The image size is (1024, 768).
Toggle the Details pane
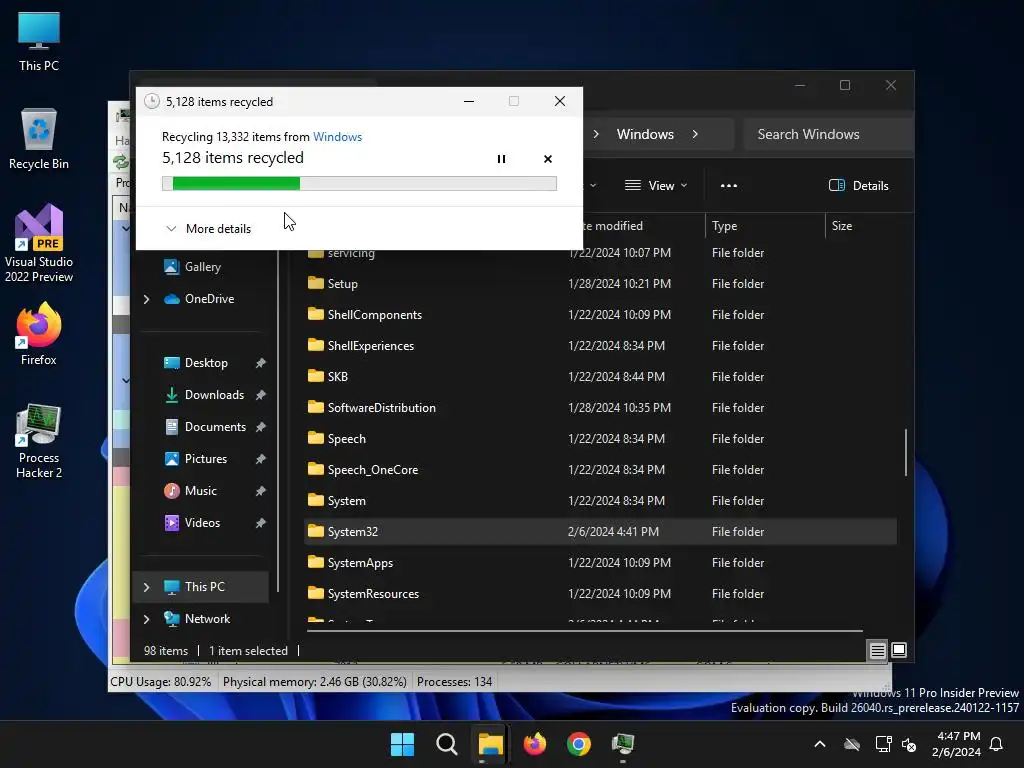859,185
